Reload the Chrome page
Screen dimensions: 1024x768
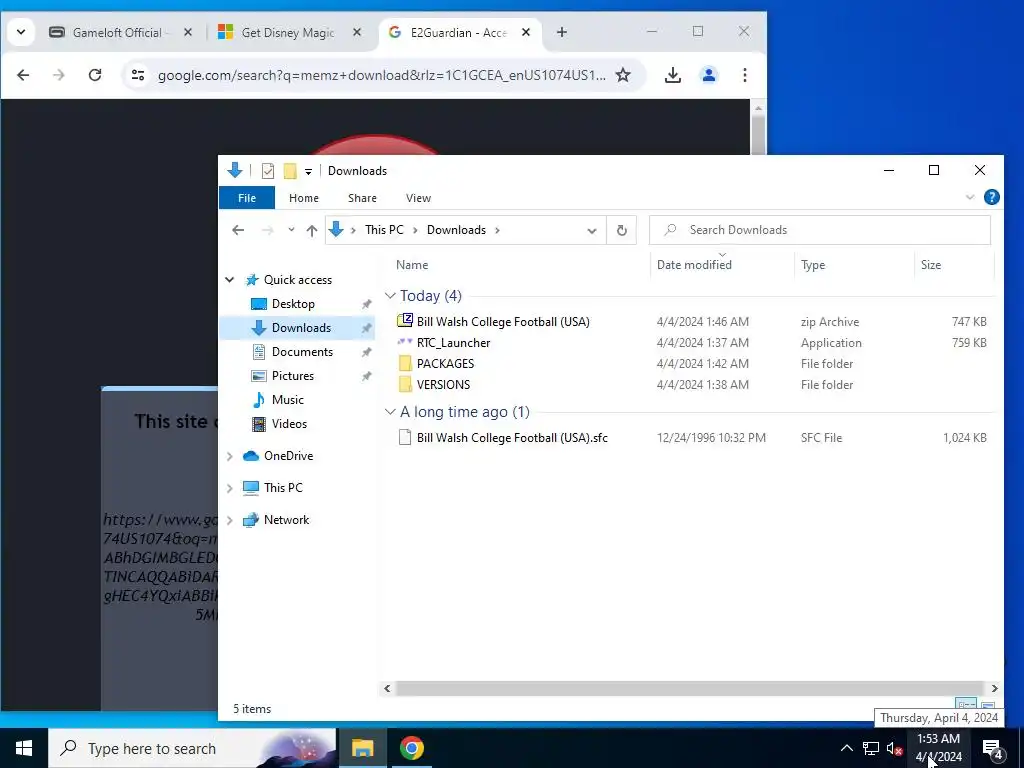pyautogui.click(x=95, y=75)
